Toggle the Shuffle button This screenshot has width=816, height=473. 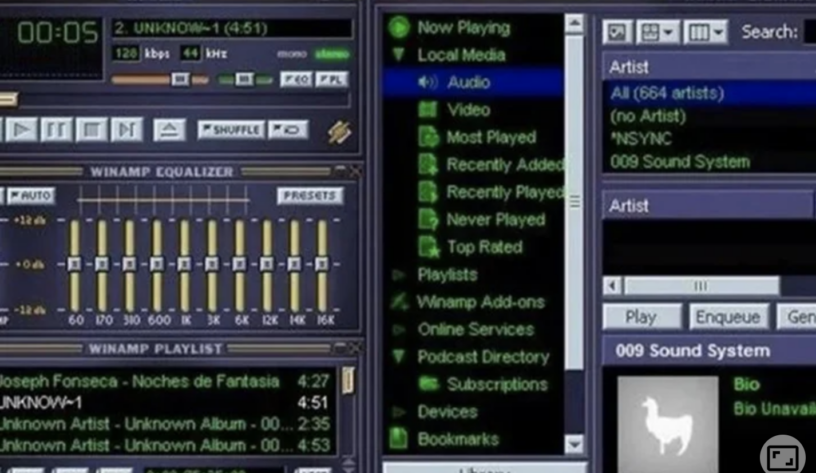(230, 130)
